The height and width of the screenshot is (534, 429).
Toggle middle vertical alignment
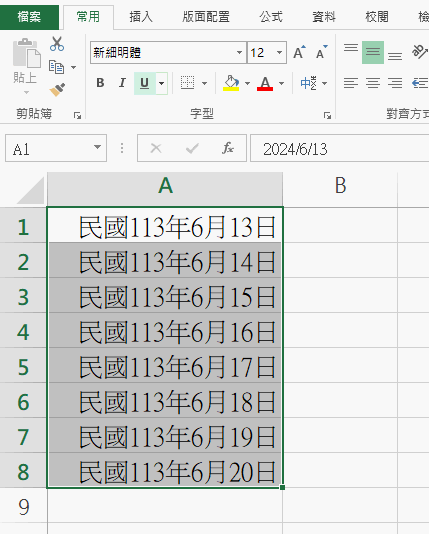373,52
